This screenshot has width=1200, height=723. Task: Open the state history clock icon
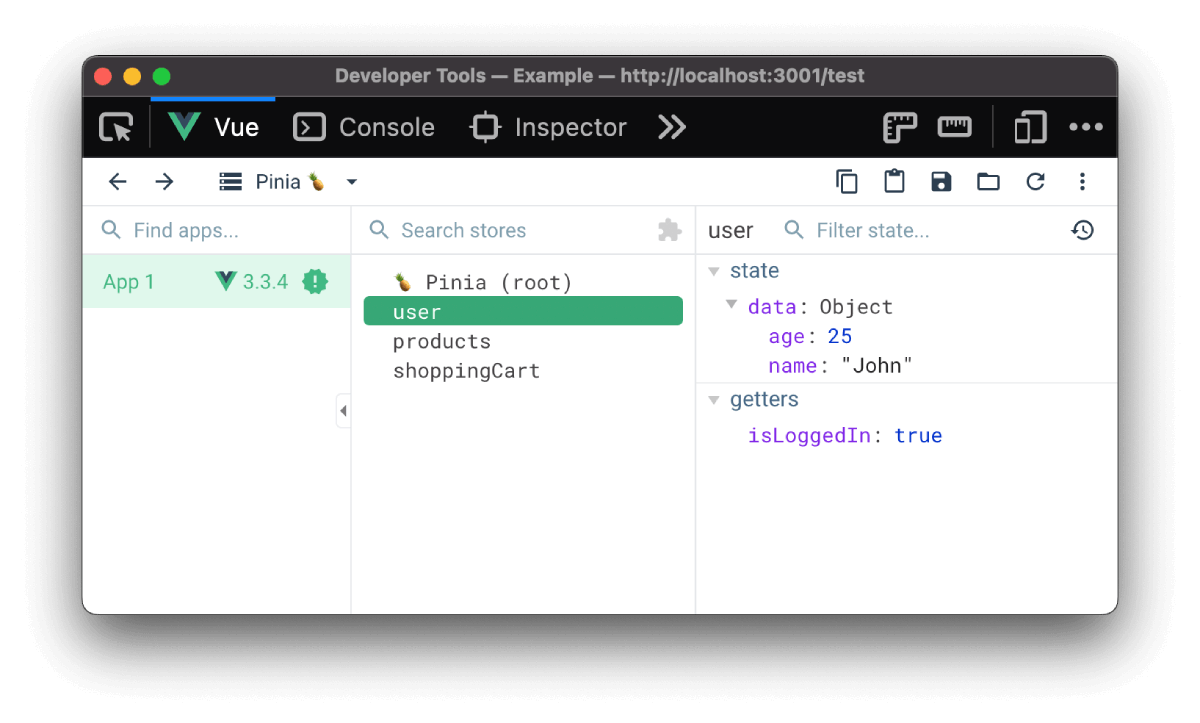click(1082, 230)
